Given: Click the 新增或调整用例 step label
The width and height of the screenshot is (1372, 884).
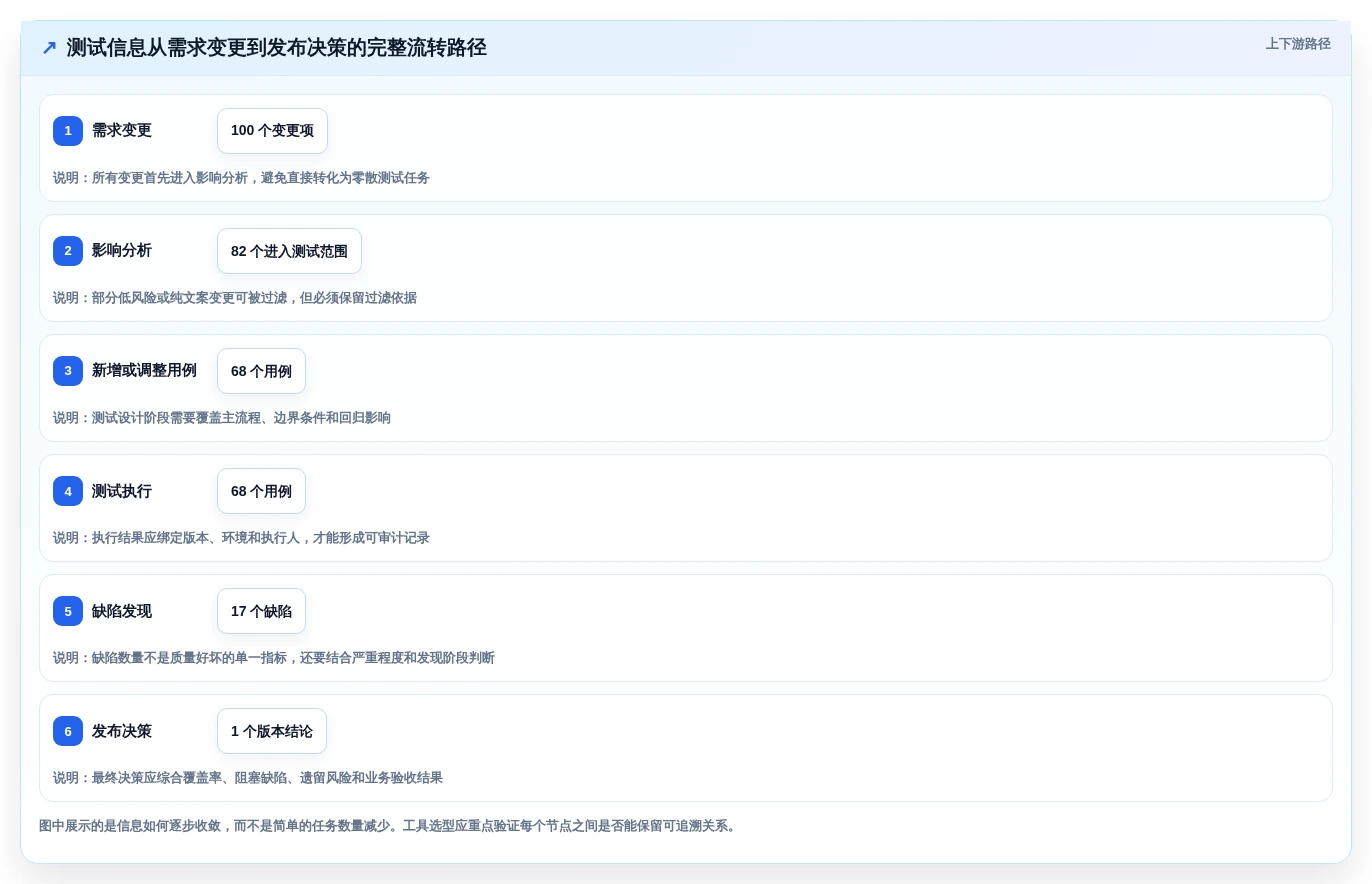Looking at the screenshot, I should (144, 371).
